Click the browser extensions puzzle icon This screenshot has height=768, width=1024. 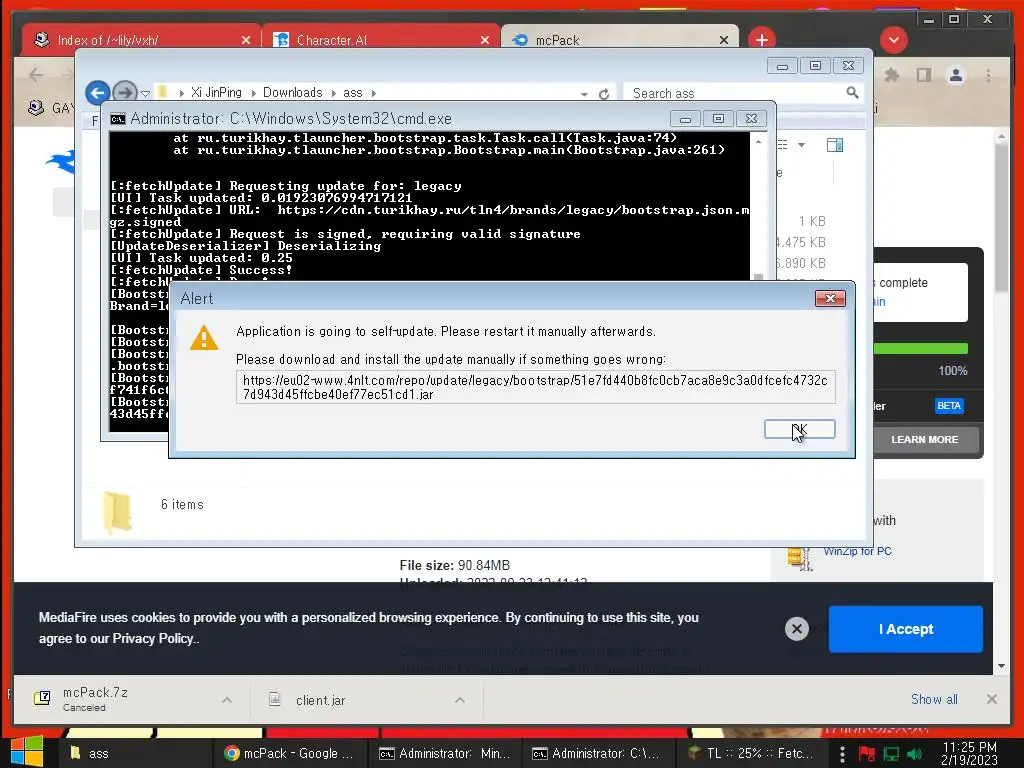pyautogui.click(x=891, y=75)
